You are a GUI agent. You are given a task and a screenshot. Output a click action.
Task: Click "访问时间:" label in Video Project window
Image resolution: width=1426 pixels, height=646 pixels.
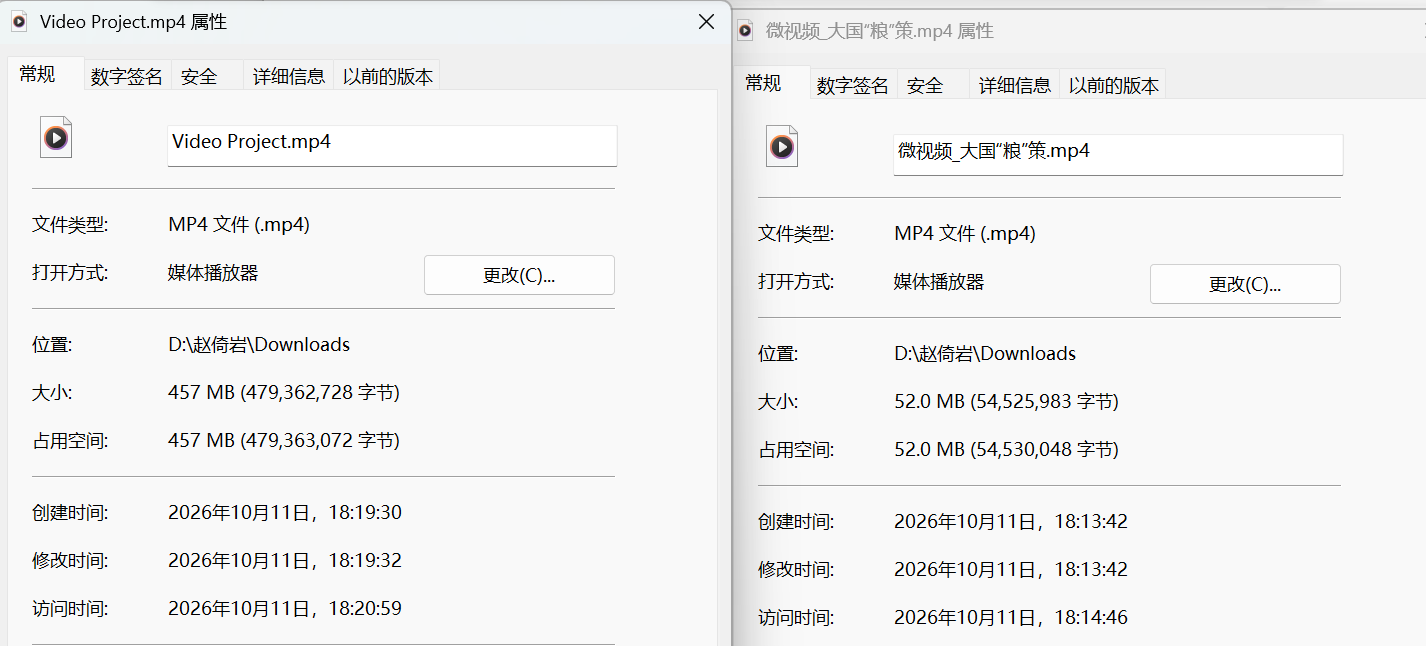(x=70, y=609)
